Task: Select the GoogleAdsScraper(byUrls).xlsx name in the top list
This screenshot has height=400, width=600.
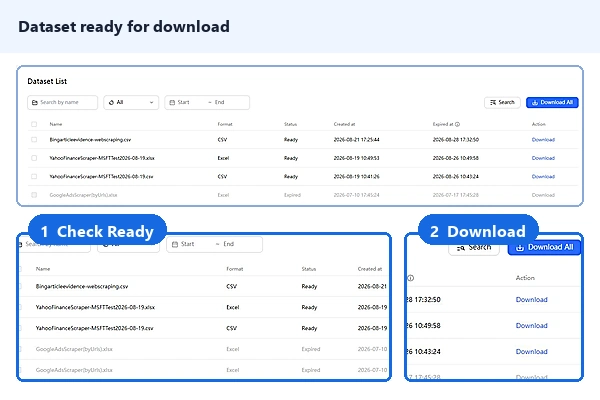Action: pyautogui.click(x=83, y=195)
